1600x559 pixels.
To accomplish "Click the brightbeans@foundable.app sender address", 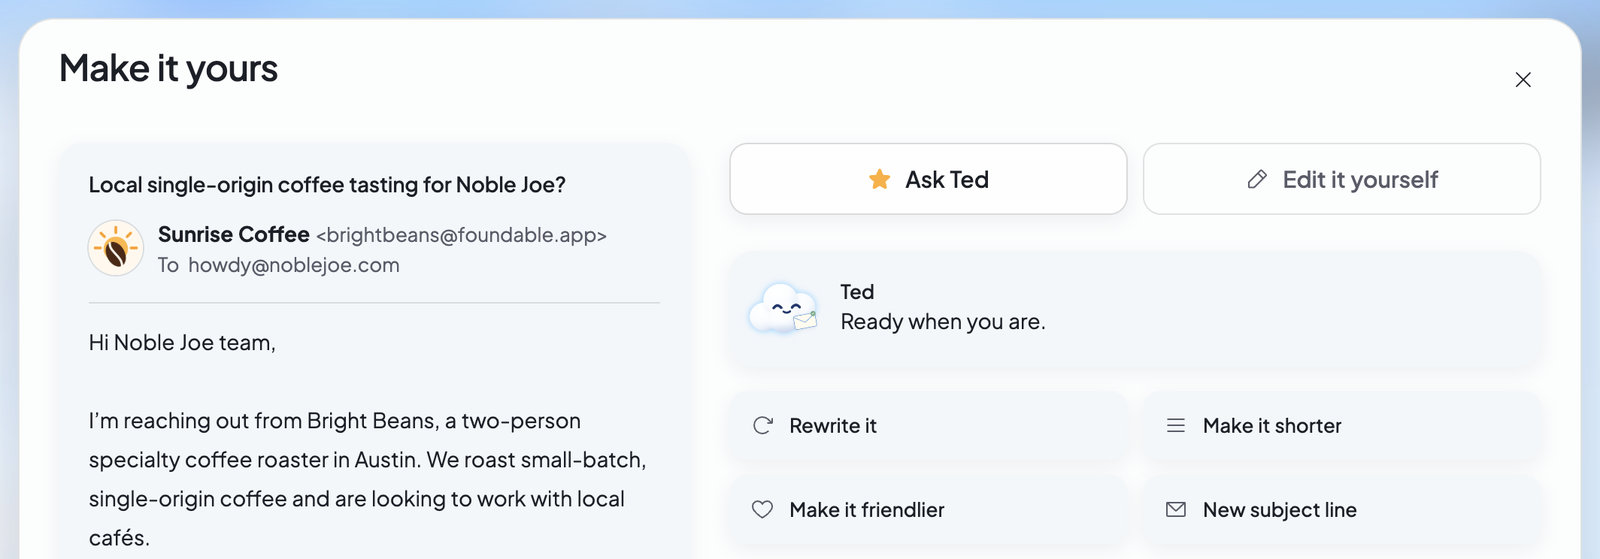I will 461,235.
